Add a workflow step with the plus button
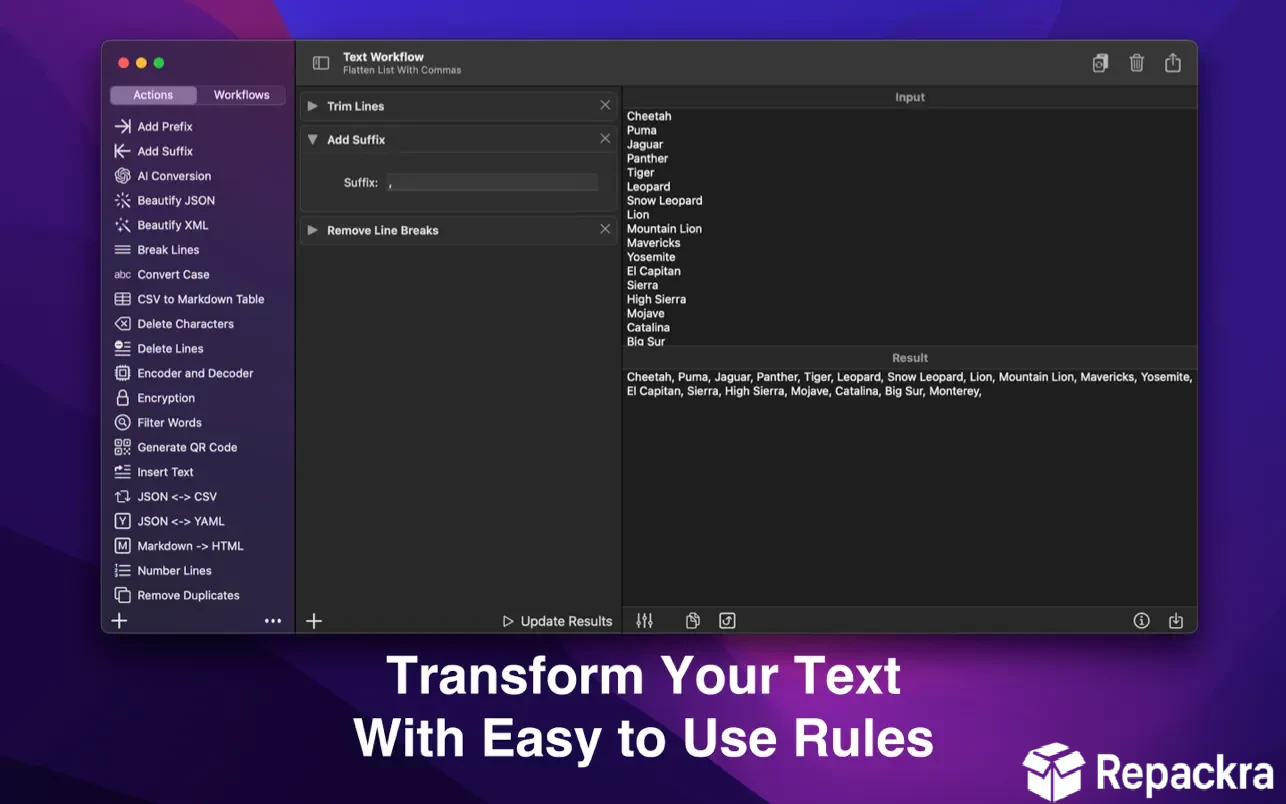The height and width of the screenshot is (804, 1286). [x=314, y=621]
